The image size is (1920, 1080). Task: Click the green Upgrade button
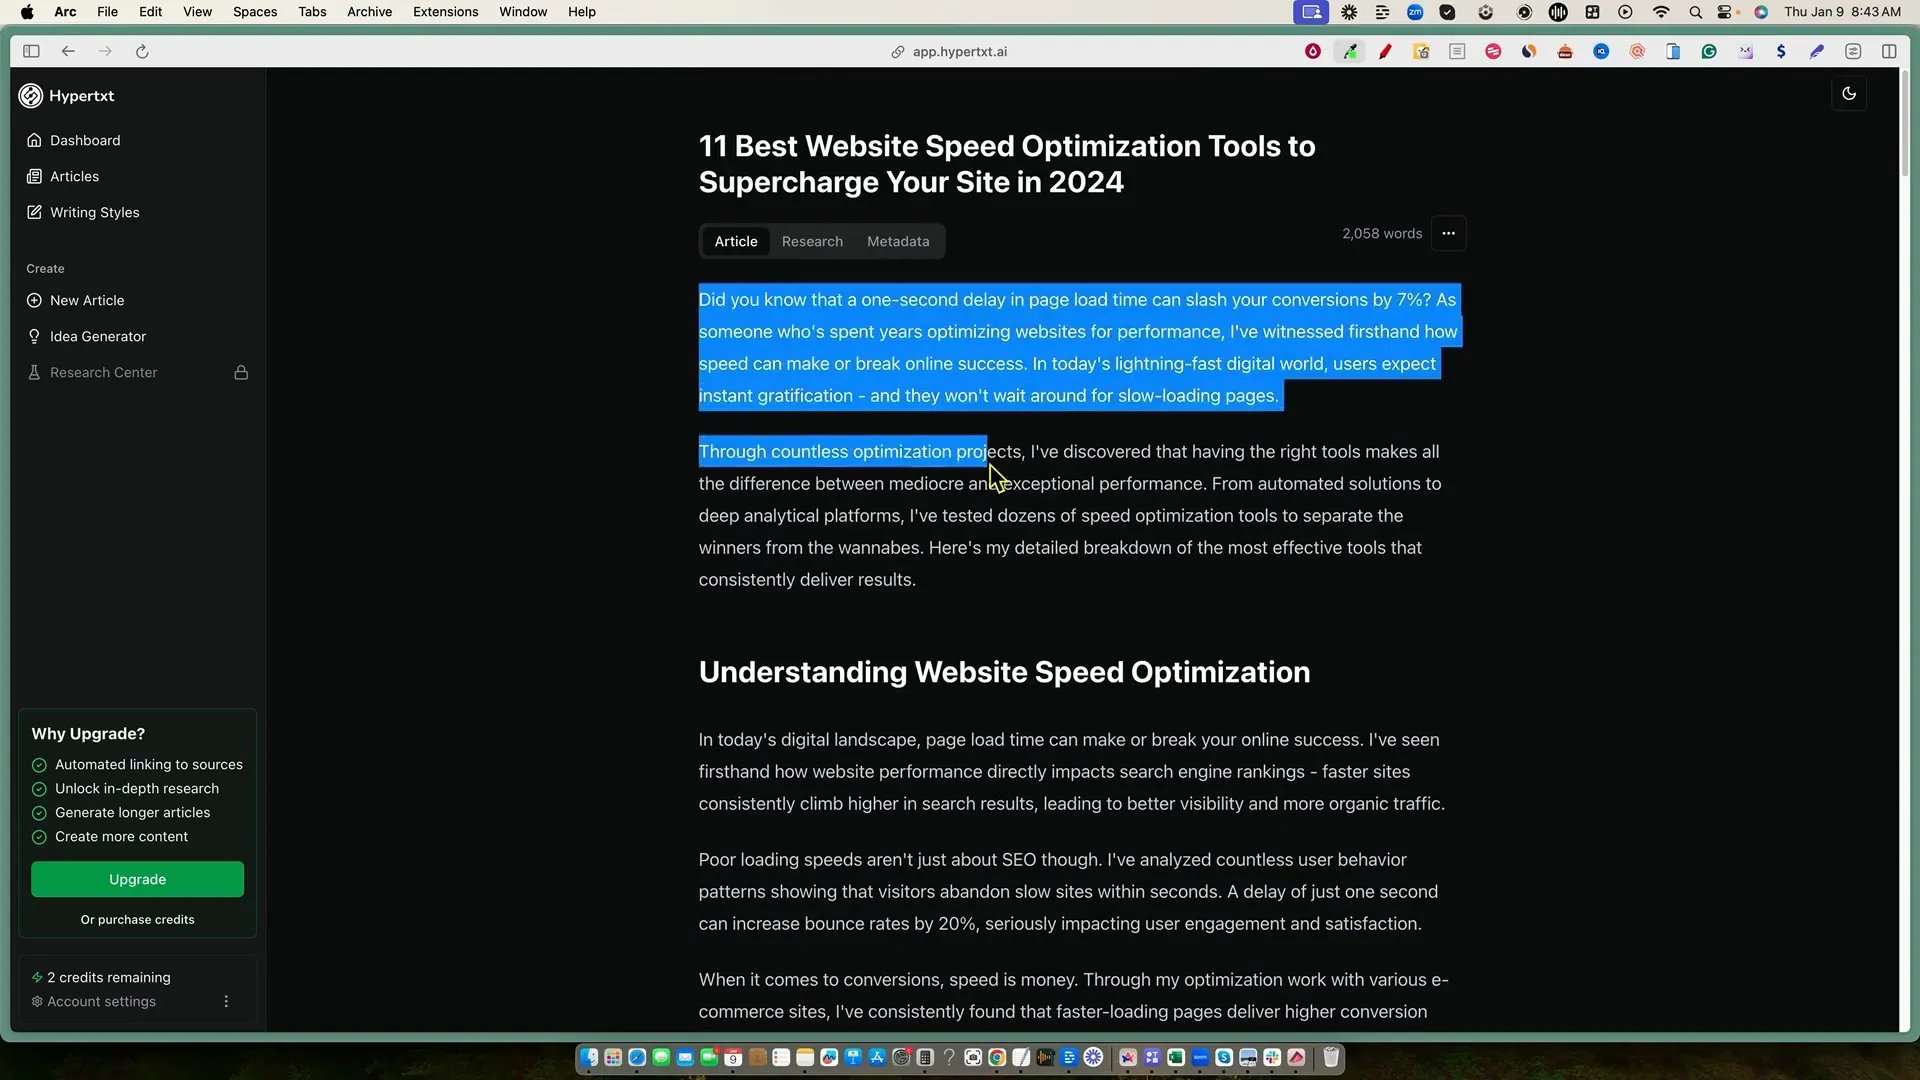137,879
